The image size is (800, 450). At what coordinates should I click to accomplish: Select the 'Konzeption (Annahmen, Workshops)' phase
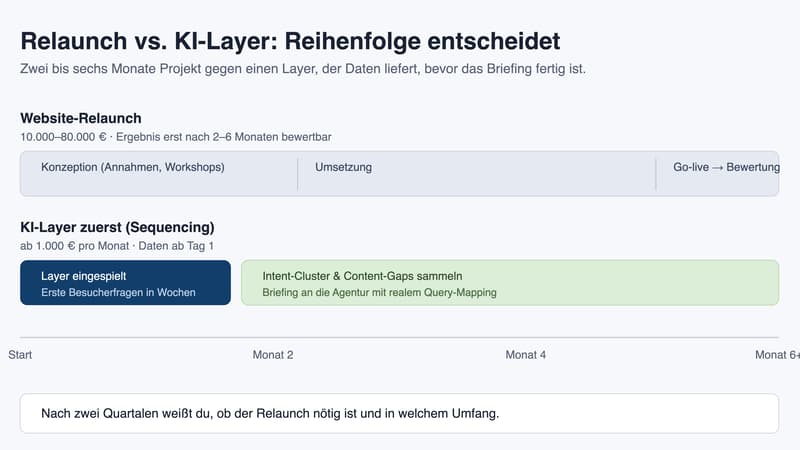point(159,173)
